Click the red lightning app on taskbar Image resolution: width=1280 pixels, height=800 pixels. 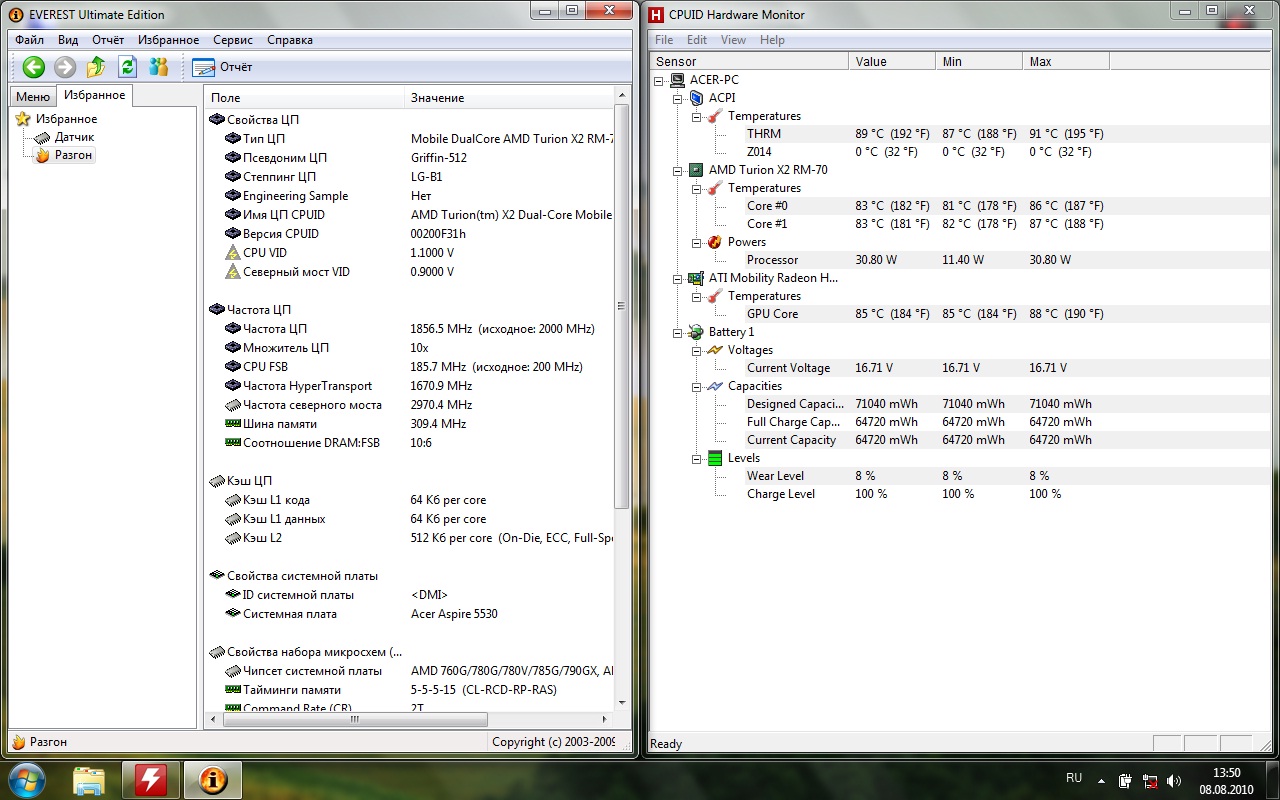point(150,778)
